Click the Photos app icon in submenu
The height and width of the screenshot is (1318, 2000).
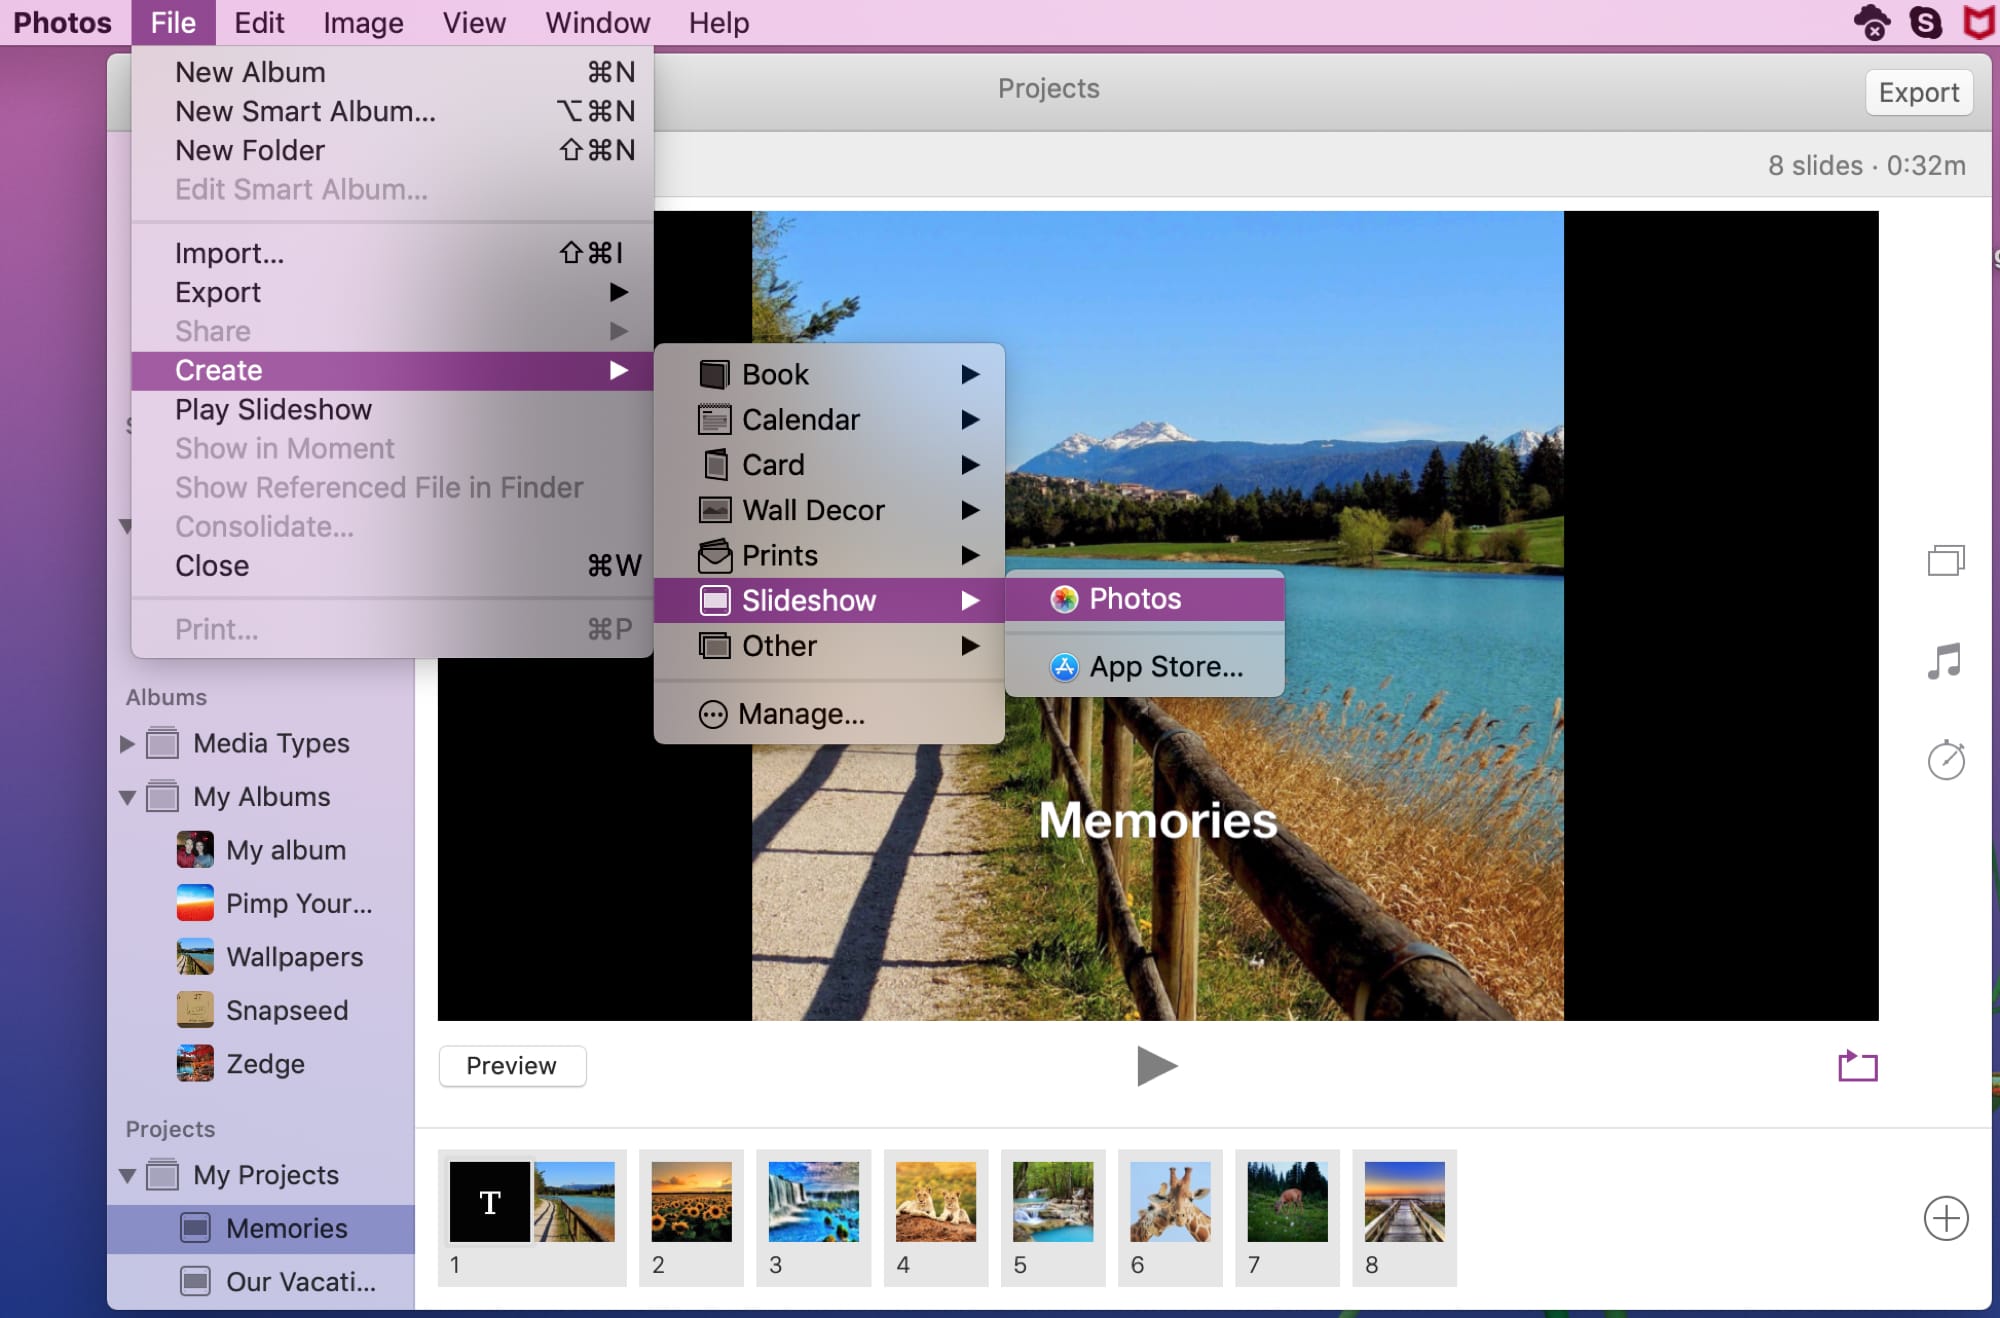point(1064,599)
